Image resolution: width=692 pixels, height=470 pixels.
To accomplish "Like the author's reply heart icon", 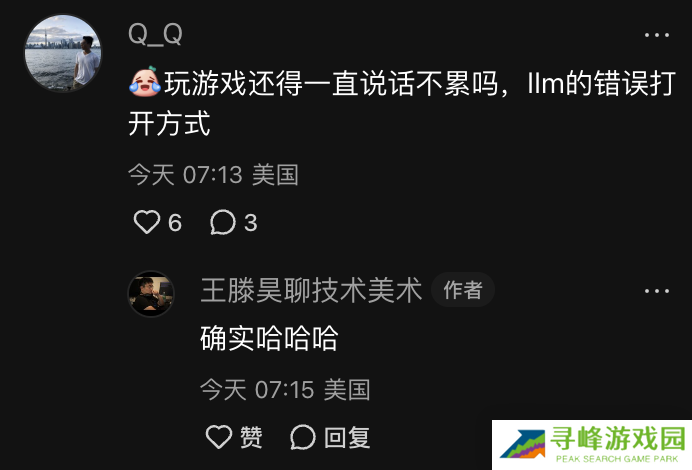I will point(219,437).
